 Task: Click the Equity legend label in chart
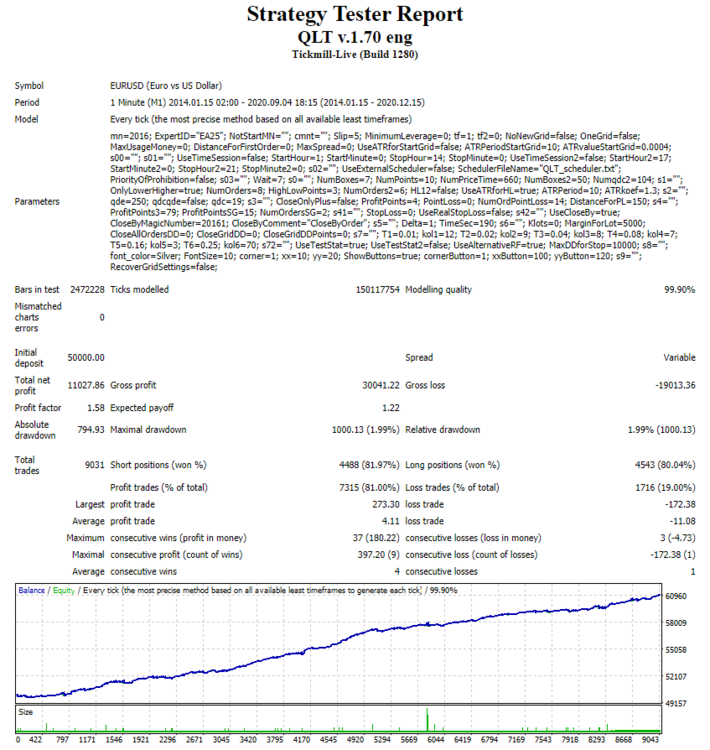(64, 590)
